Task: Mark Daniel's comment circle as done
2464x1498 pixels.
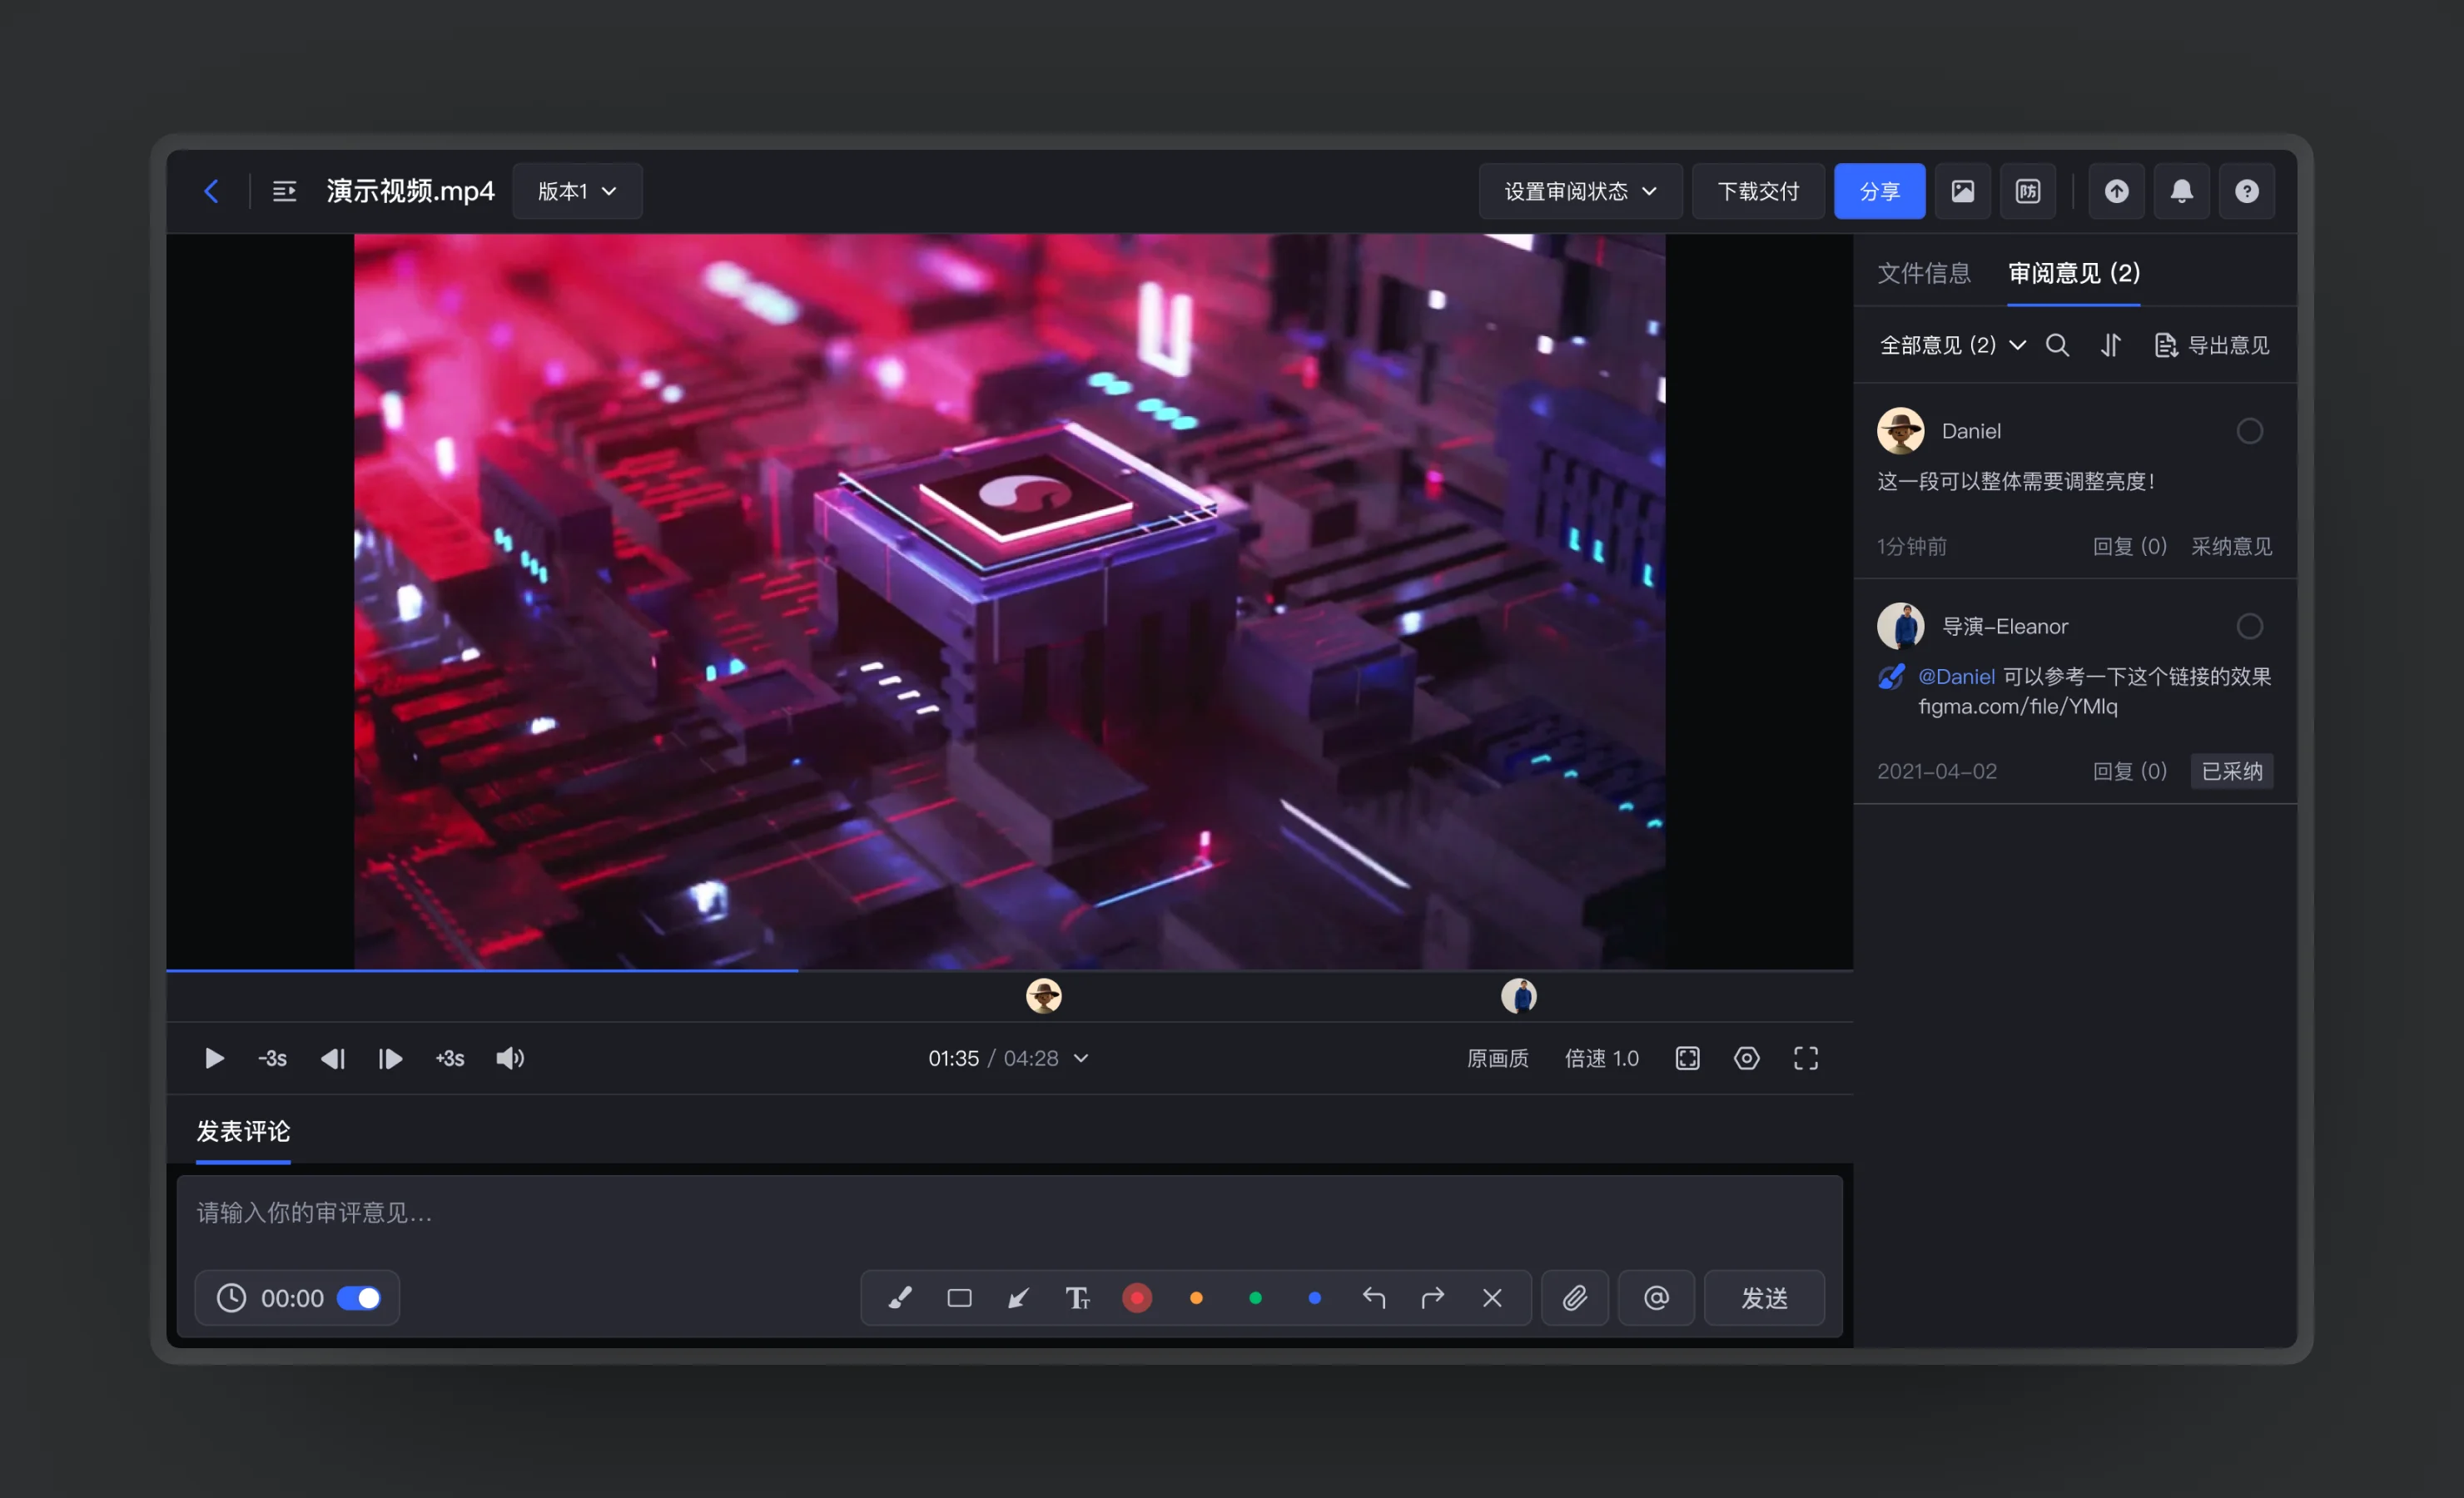Action: coord(2249,431)
